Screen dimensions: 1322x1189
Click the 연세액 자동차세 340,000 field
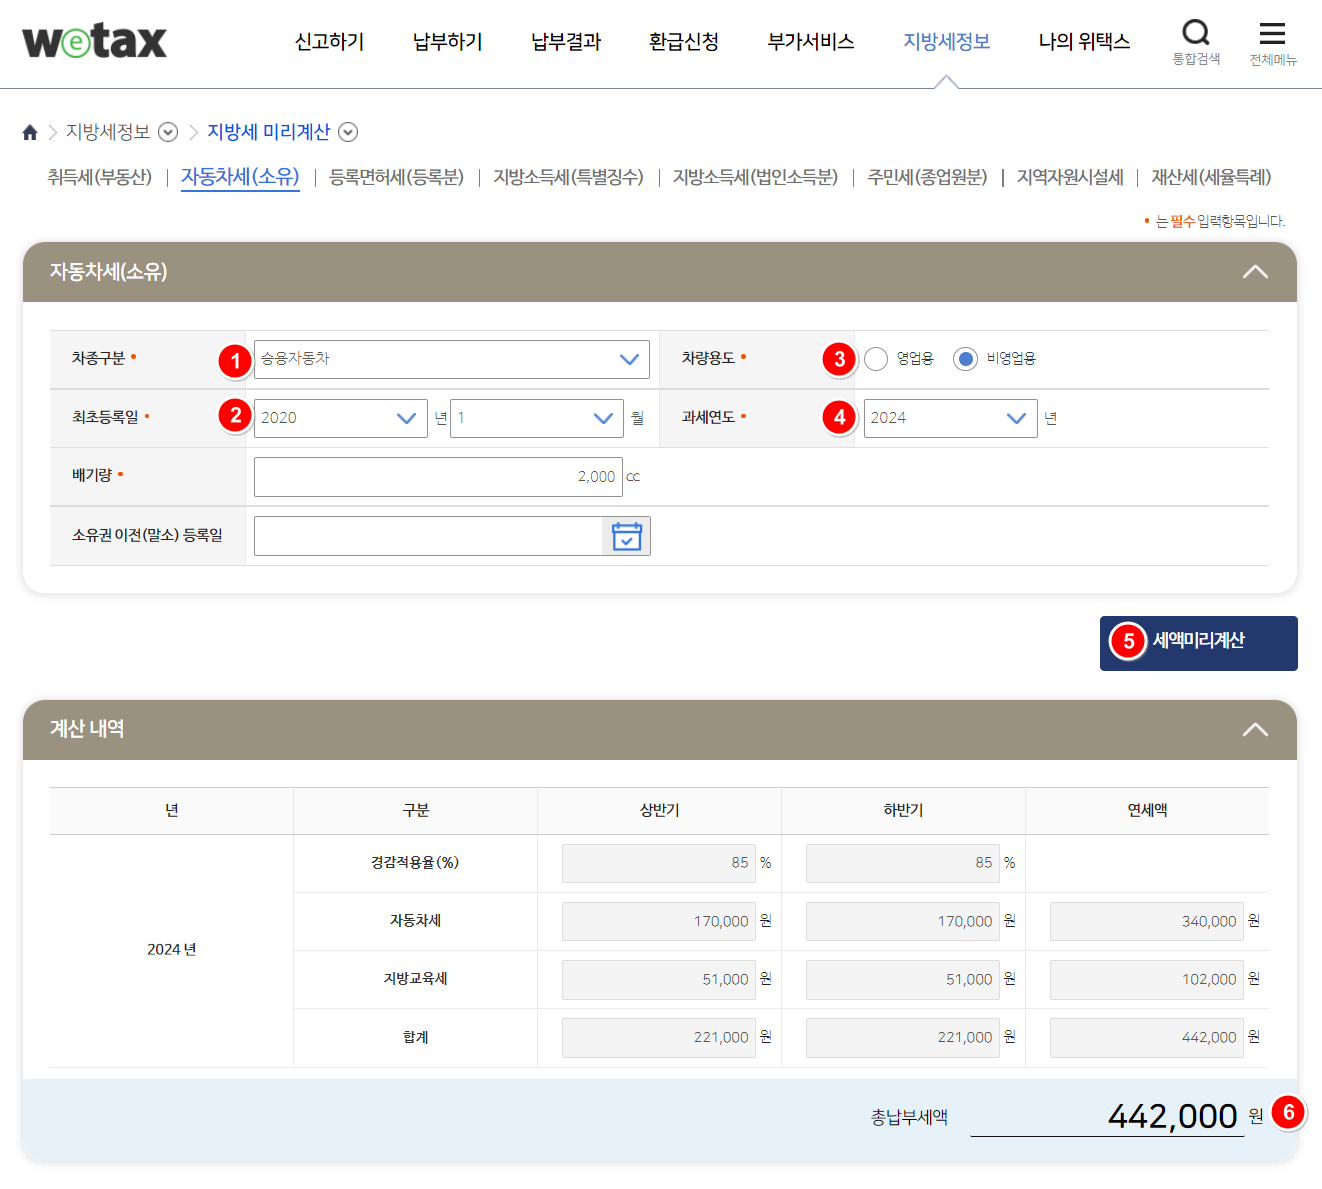click(1147, 921)
